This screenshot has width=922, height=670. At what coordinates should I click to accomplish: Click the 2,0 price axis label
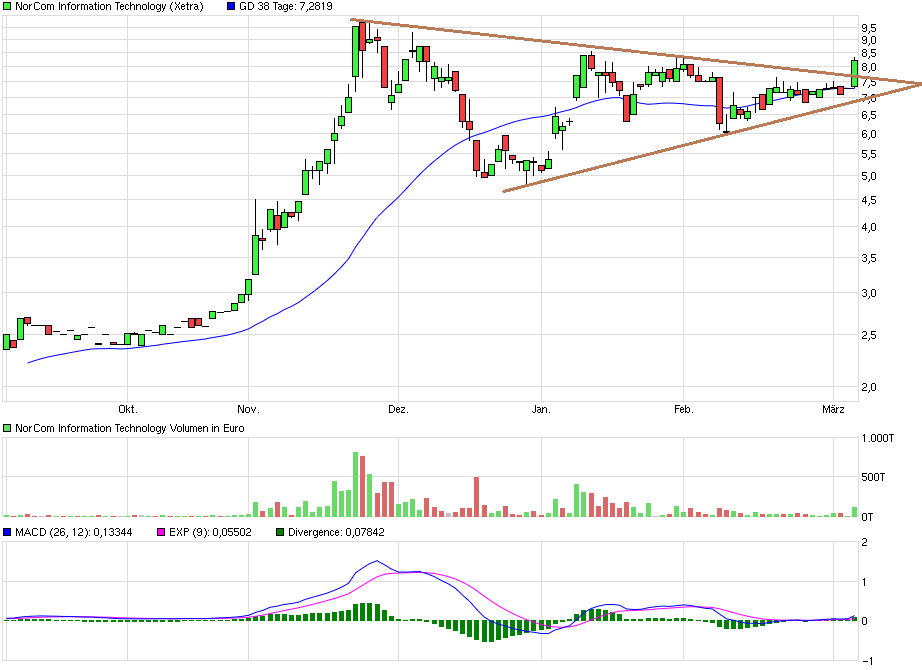pyautogui.click(x=869, y=387)
